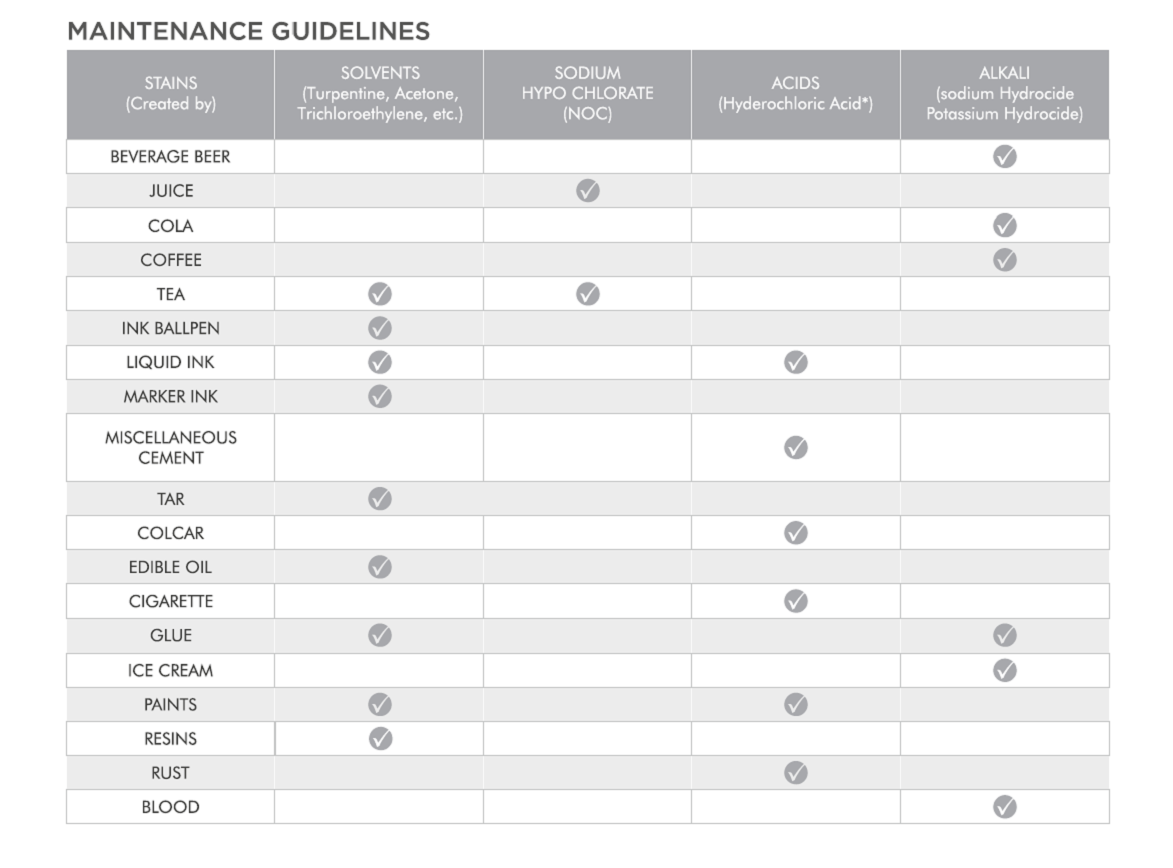Click the Sodium Hypo Chlorate column header
Viewport: 1173px width, 868px height.
point(587,93)
